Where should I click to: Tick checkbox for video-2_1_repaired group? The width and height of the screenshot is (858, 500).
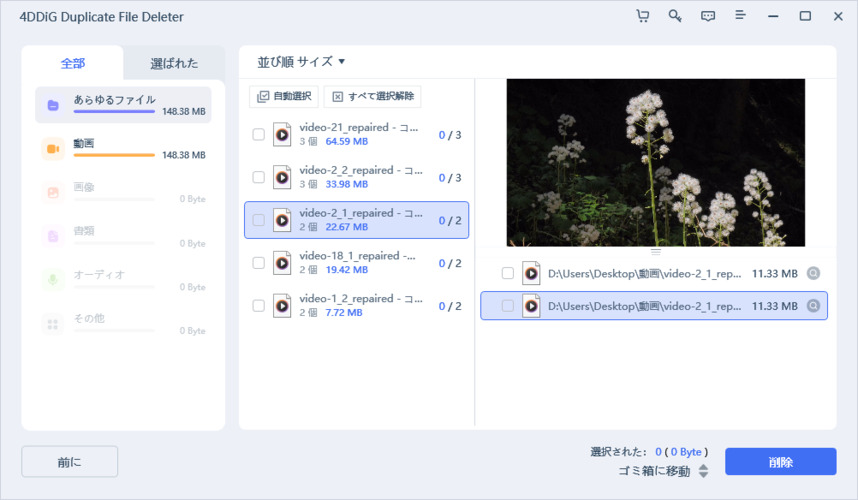[x=258, y=220]
